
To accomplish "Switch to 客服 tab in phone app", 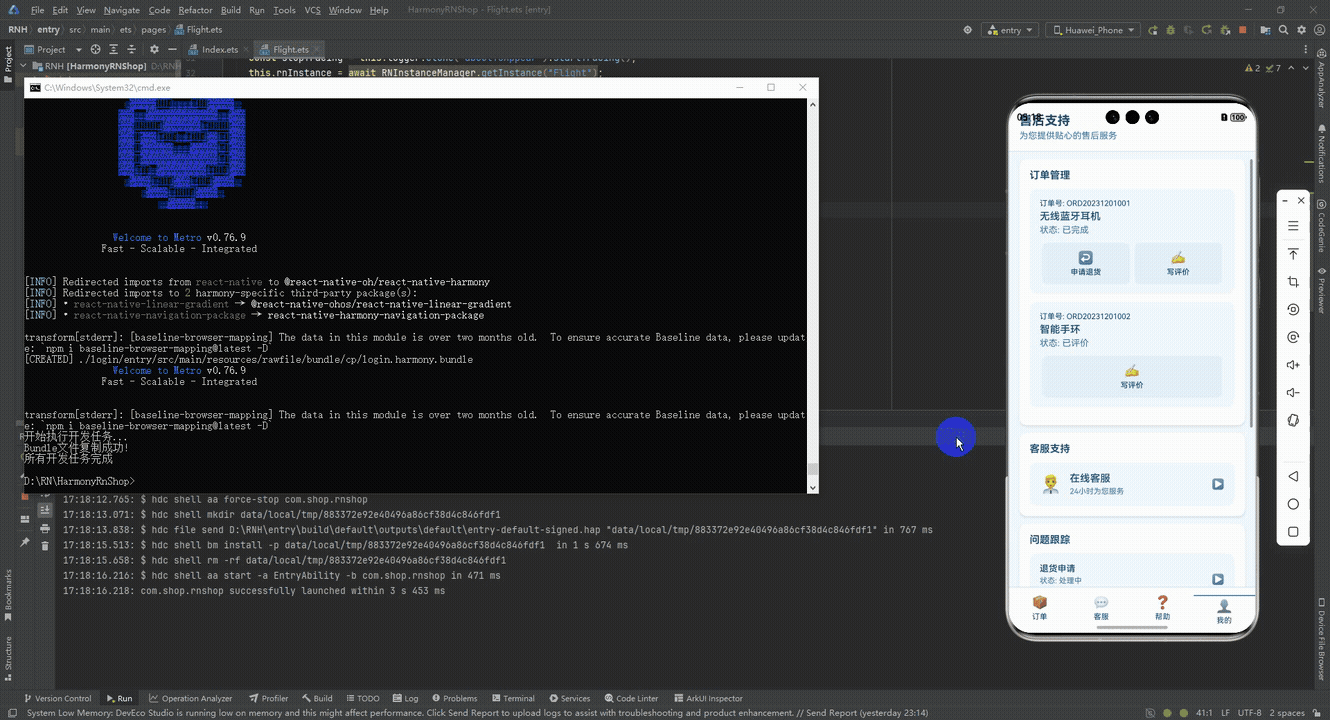I will [x=1101, y=608].
